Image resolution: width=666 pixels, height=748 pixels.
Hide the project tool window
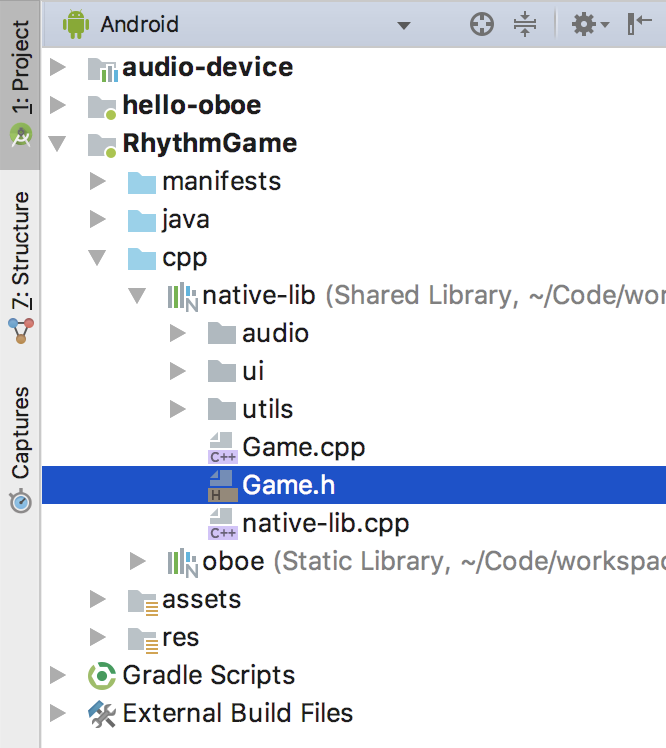[x=639, y=25]
